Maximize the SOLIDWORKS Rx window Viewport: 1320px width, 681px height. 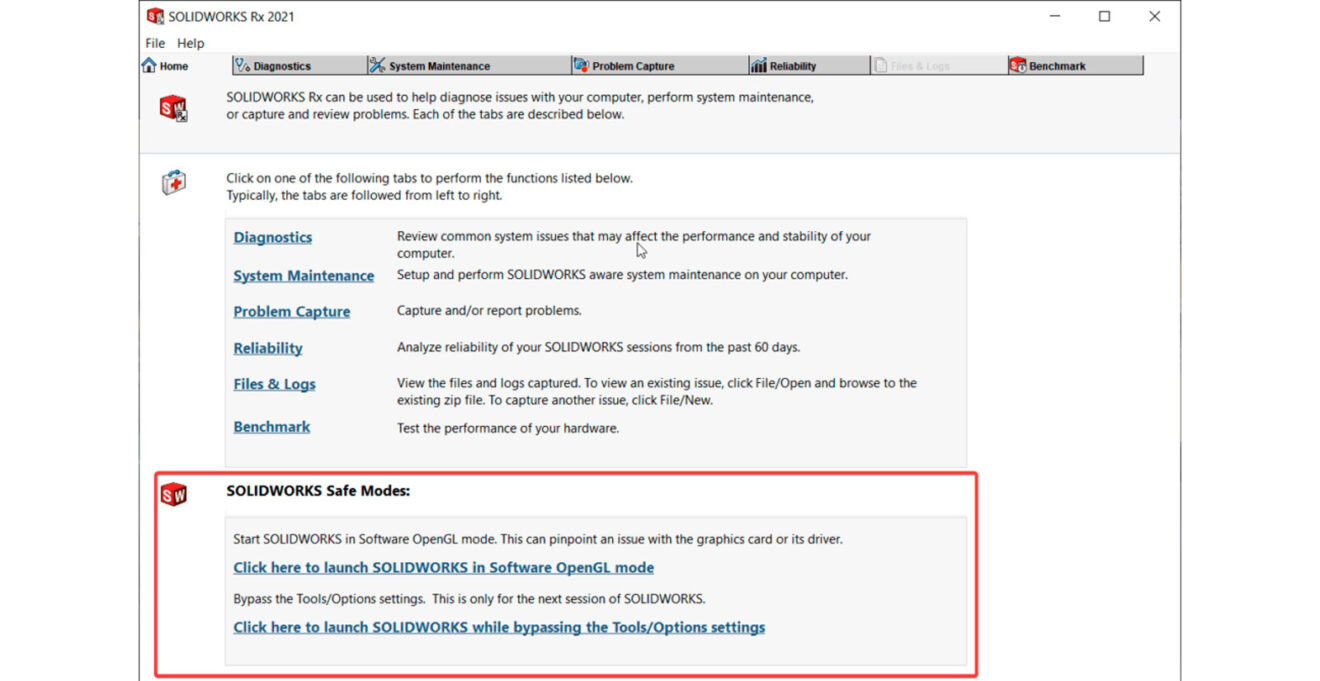[x=1104, y=16]
